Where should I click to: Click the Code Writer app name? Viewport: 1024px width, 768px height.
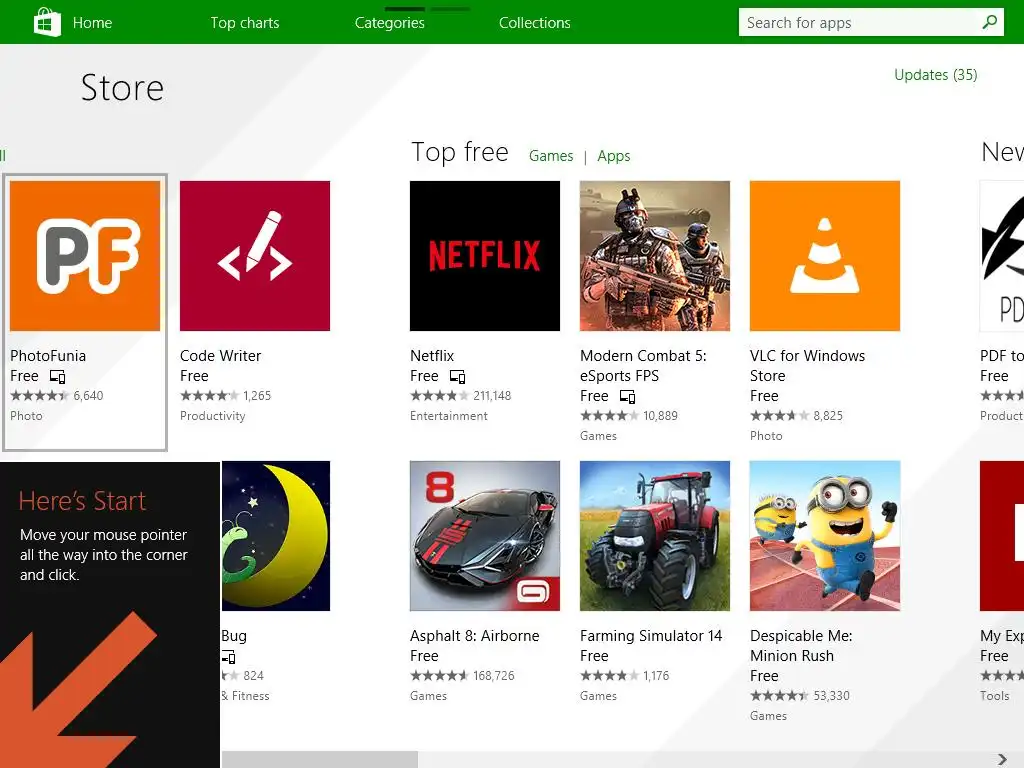(220, 356)
